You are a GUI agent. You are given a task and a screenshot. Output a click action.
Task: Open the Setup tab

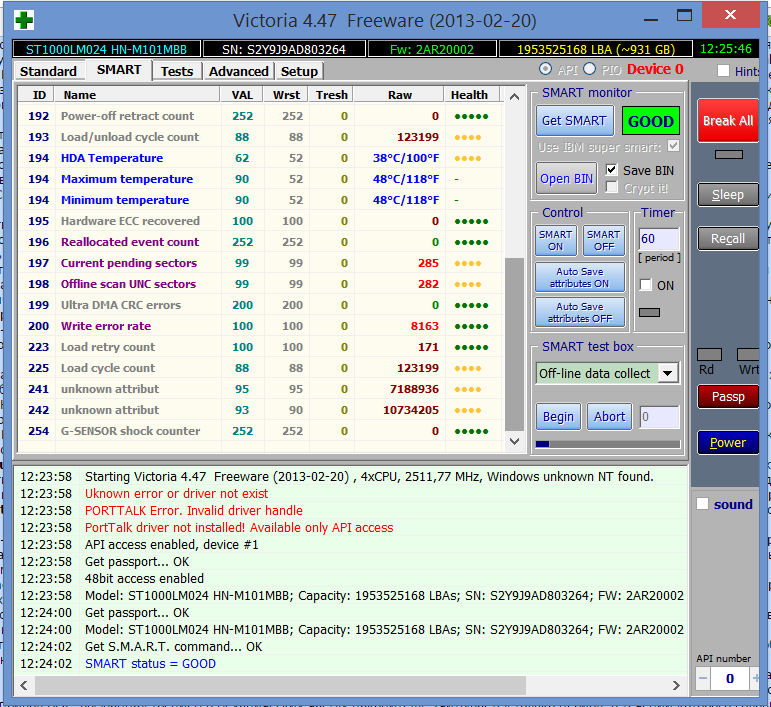click(x=299, y=71)
